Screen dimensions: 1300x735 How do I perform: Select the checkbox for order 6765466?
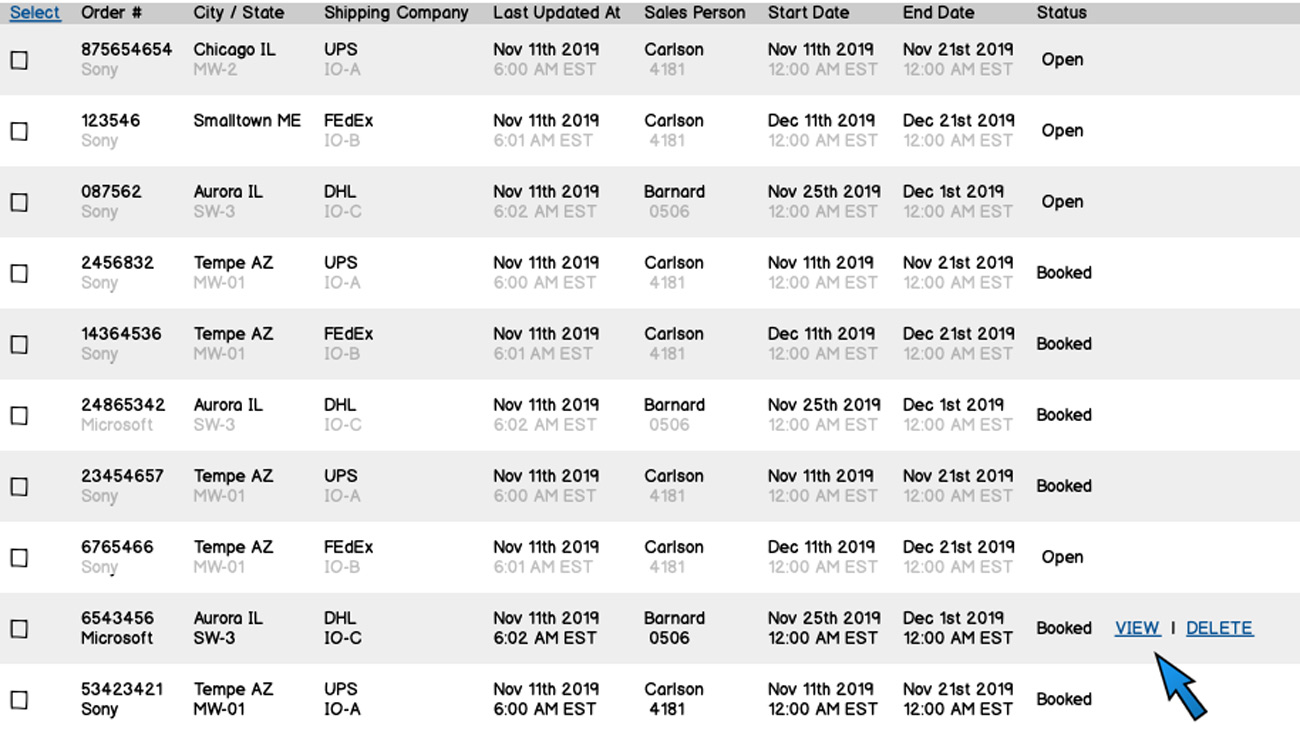click(19, 558)
